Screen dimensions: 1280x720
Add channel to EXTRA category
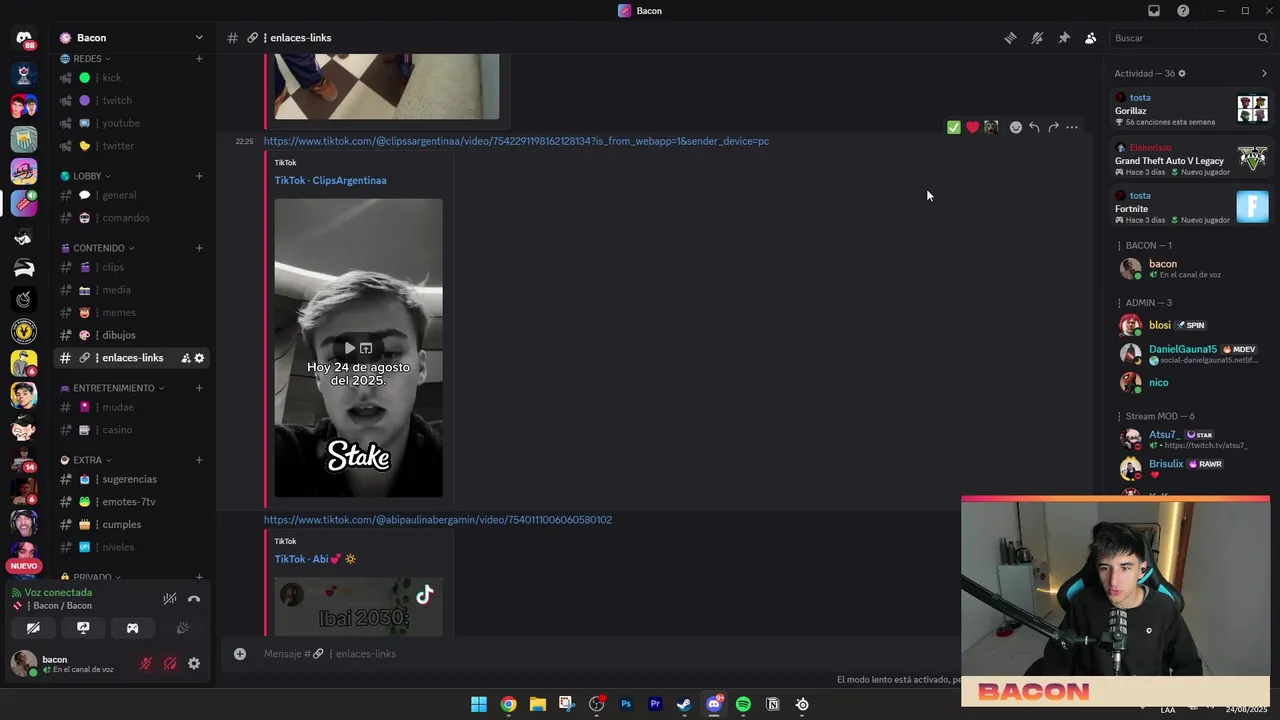[199, 460]
